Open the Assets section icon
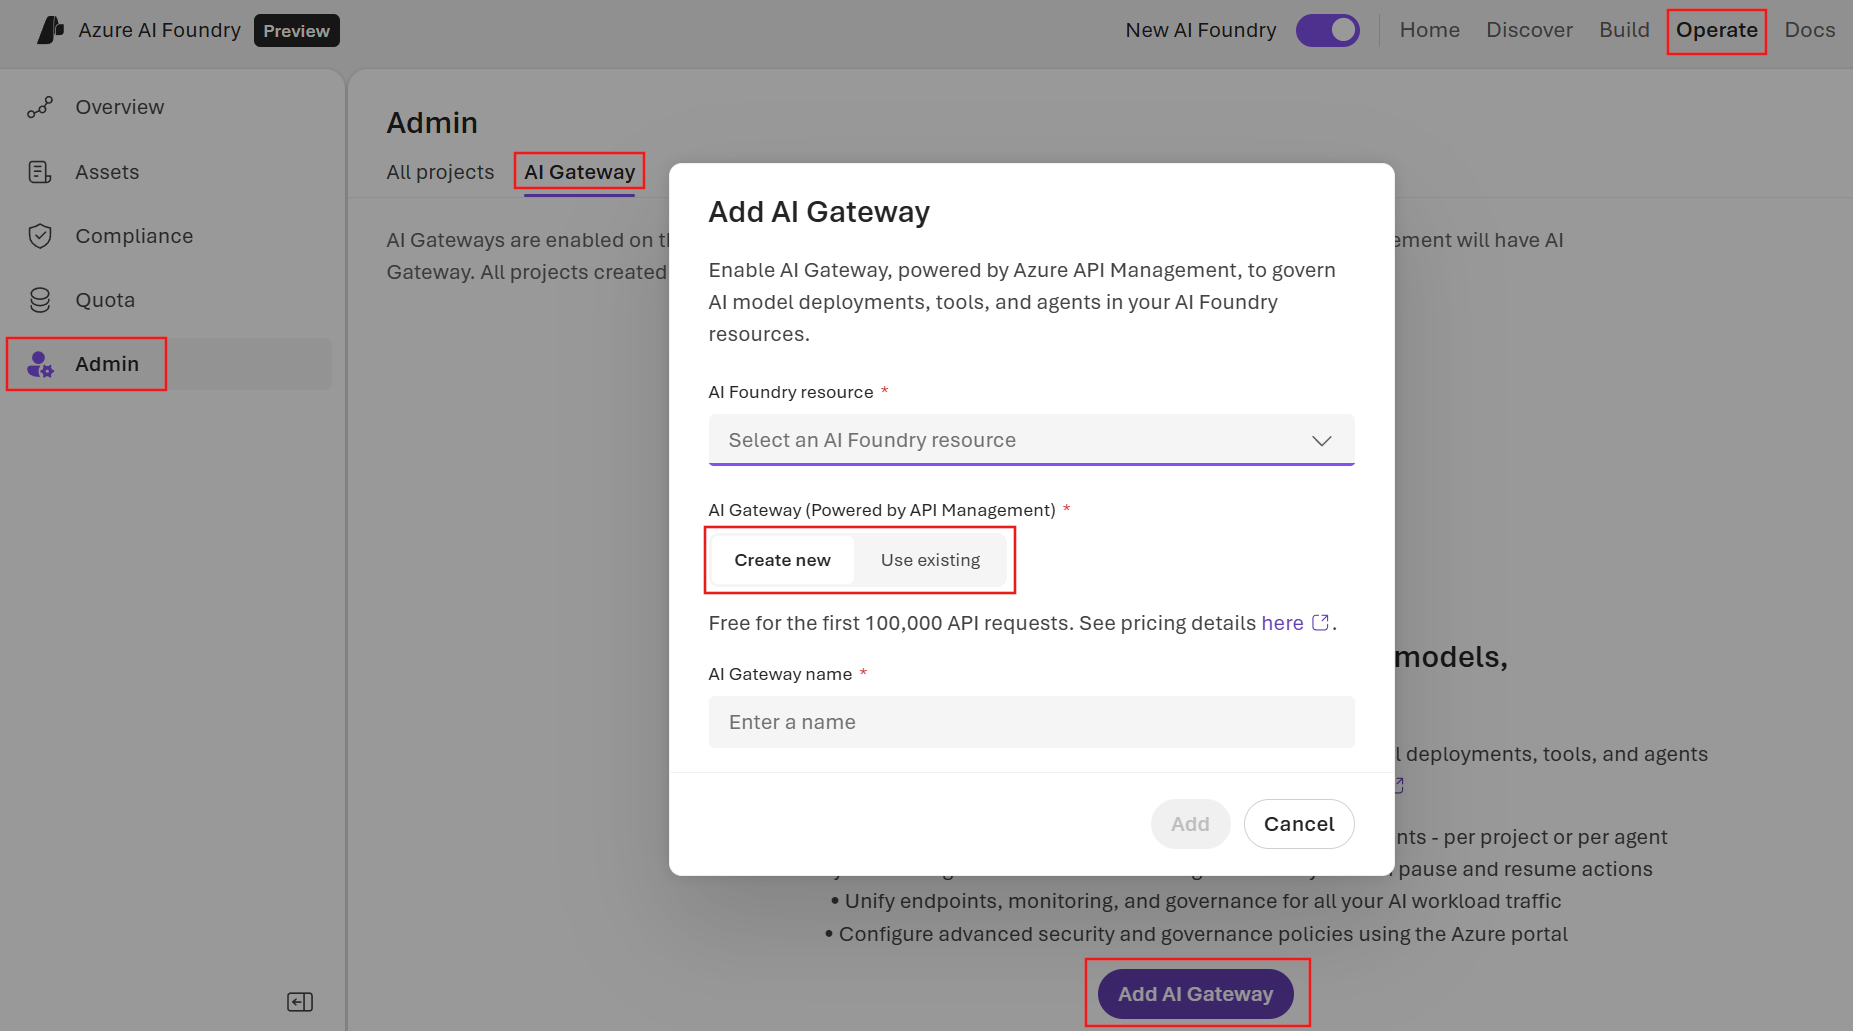Viewport: 1853px width, 1031px height. pos(39,171)
